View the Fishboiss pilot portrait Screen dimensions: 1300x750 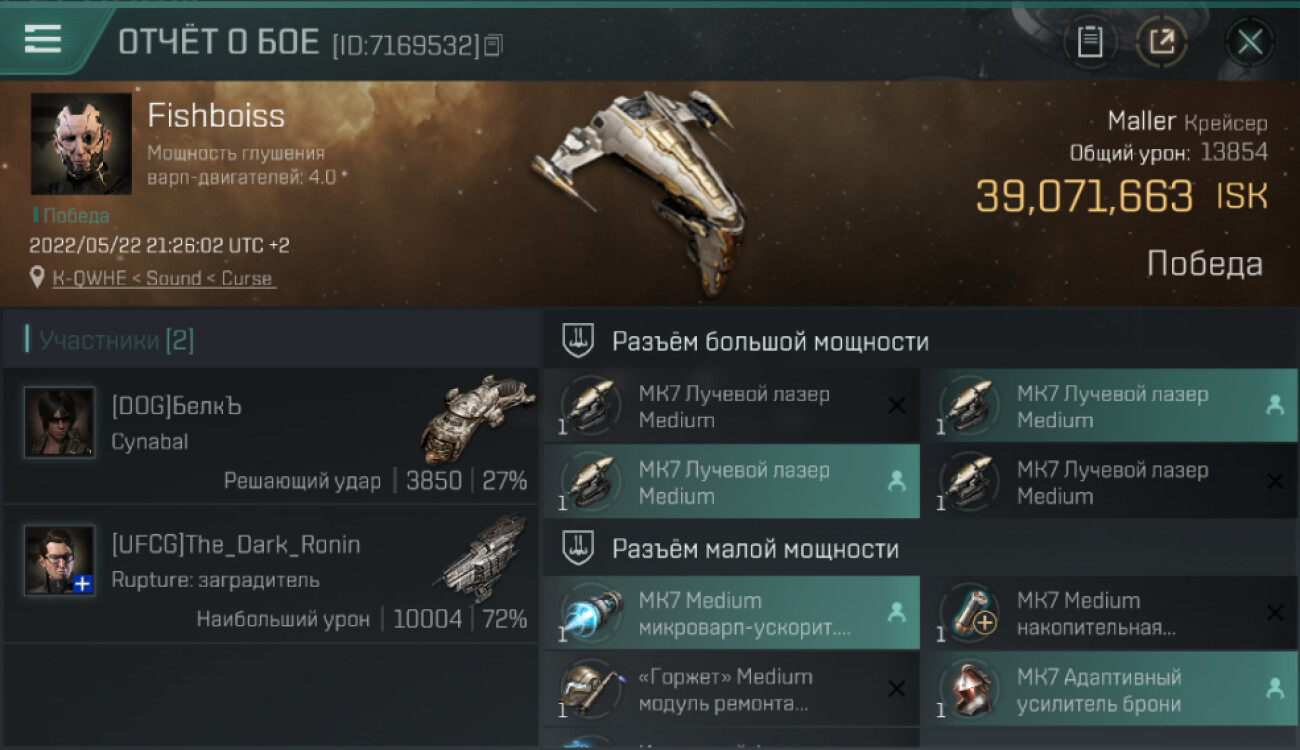point(81,144)
